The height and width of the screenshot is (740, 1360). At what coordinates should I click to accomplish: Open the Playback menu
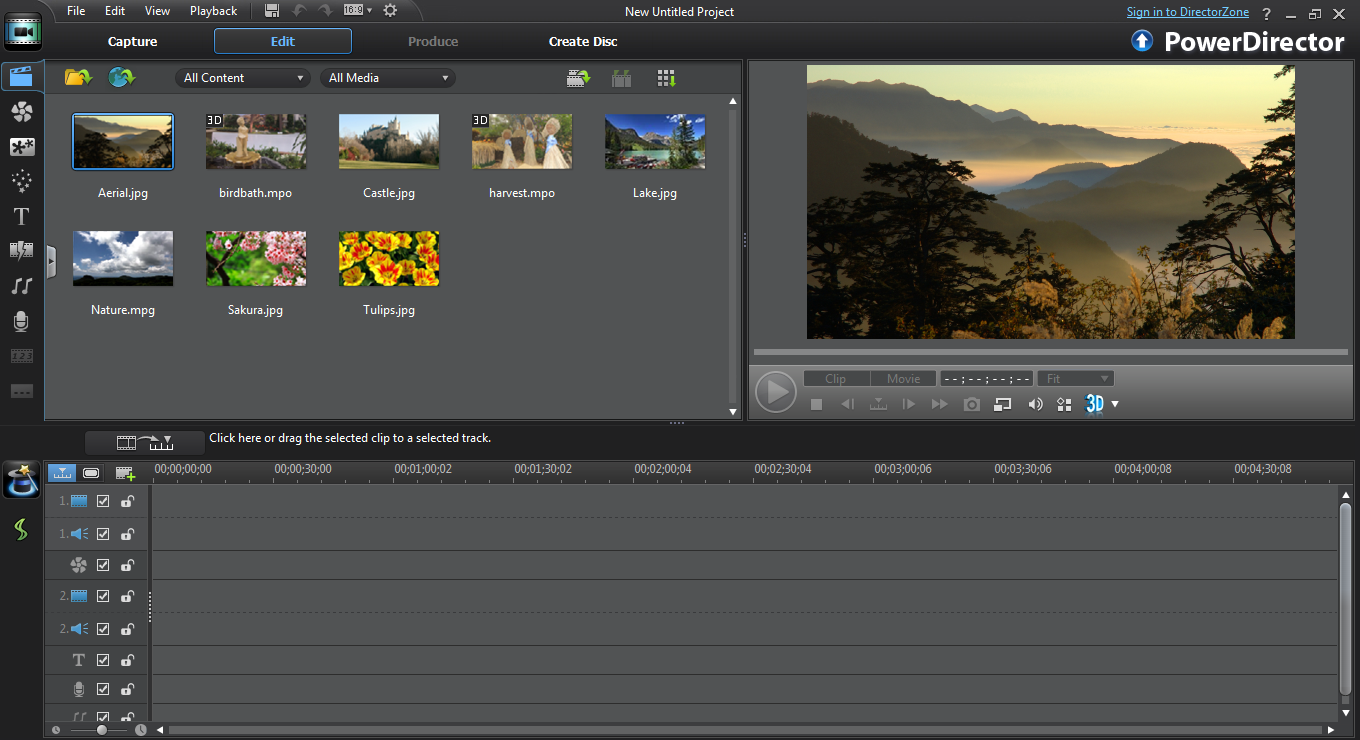(x=213, y=11)
